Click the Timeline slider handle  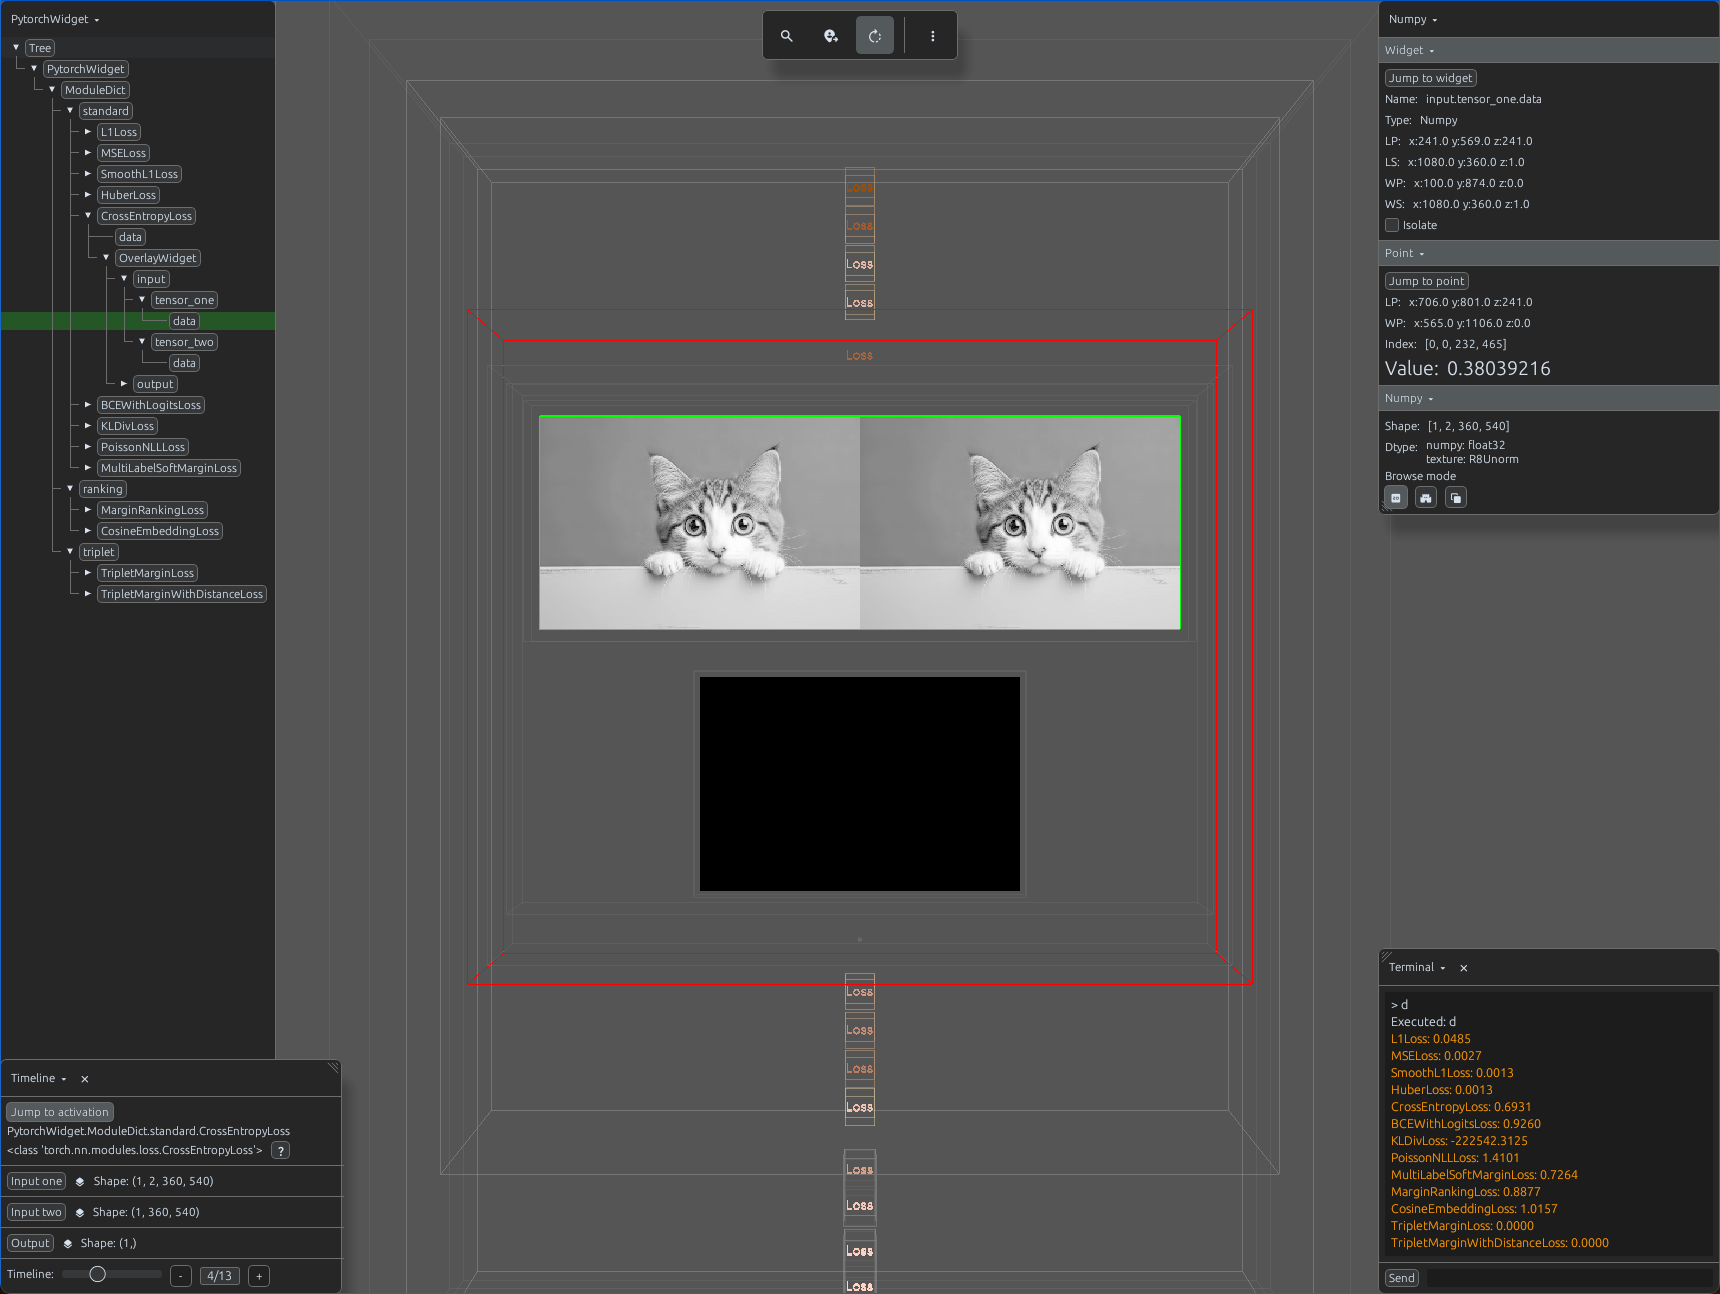click(97, 1275)
